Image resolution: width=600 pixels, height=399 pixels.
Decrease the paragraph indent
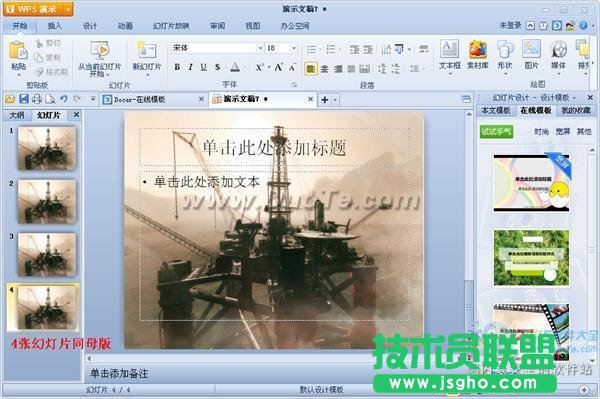(x=354, y=49)
